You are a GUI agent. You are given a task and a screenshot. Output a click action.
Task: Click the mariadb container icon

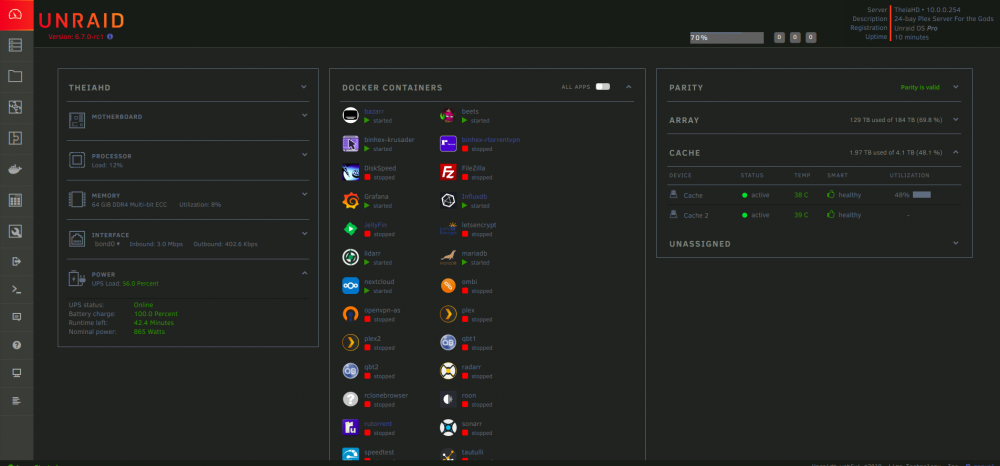pos(448,257)
